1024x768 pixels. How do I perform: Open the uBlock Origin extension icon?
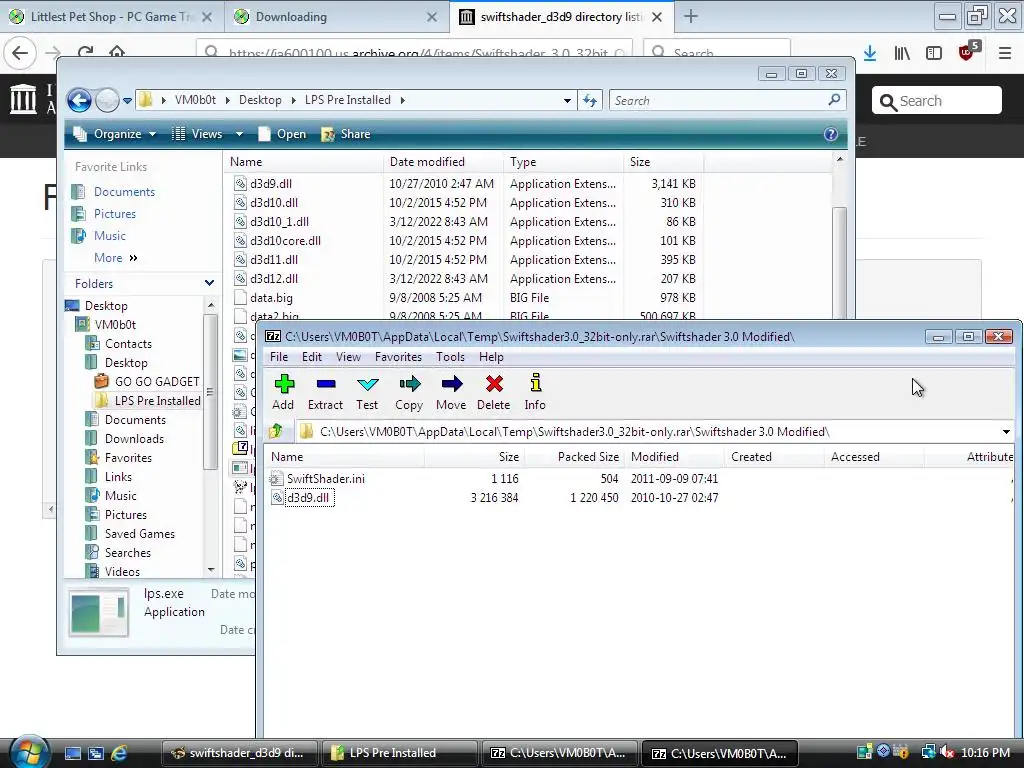pyautogui.click(x=967, y=52)
